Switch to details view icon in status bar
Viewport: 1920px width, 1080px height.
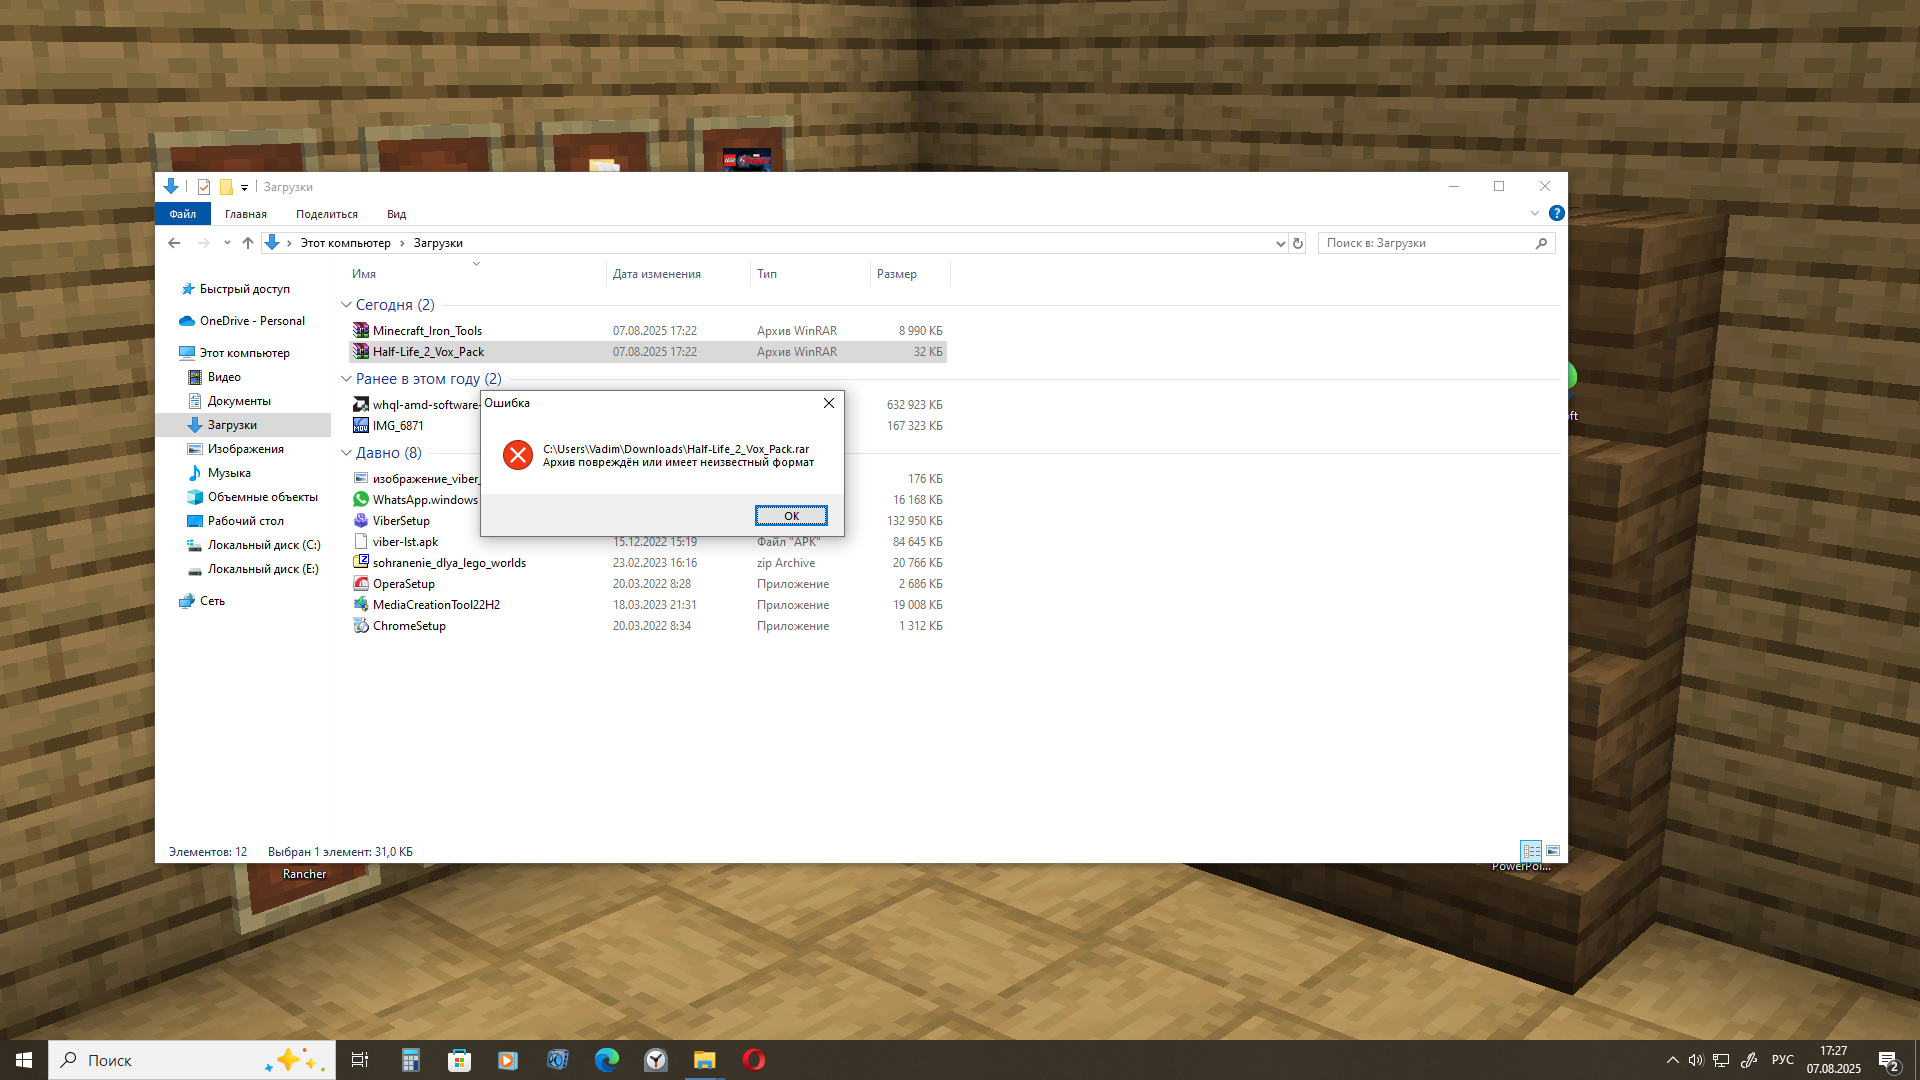coord(1531,851)
